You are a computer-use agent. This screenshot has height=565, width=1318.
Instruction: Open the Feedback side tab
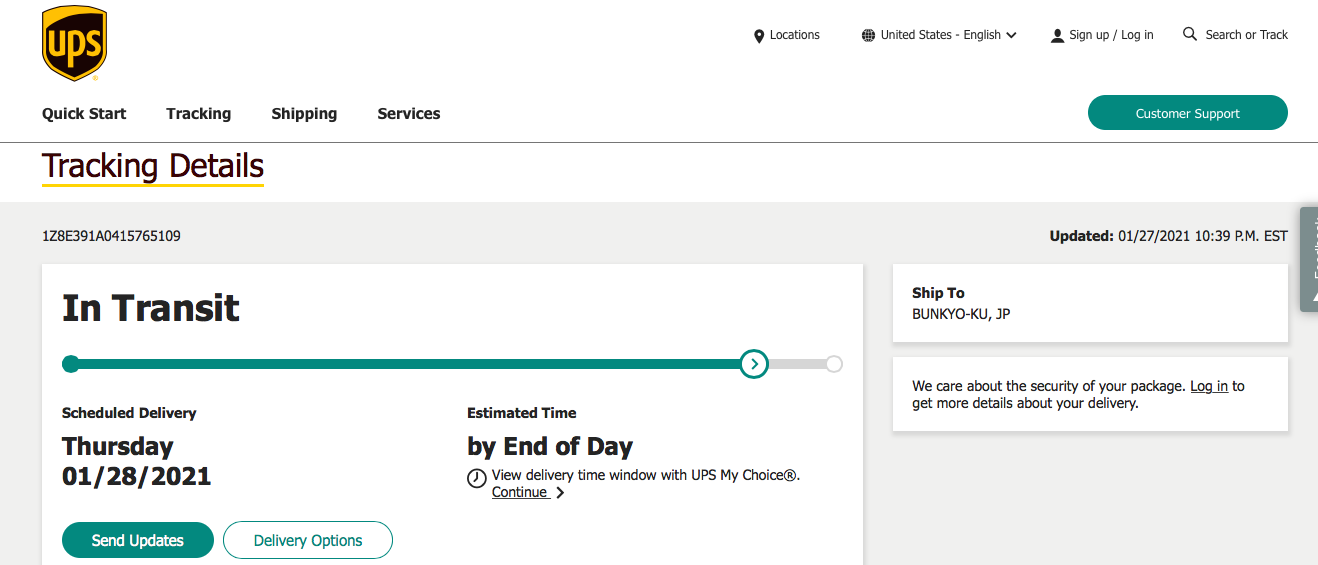click(x=1308, y=259)
